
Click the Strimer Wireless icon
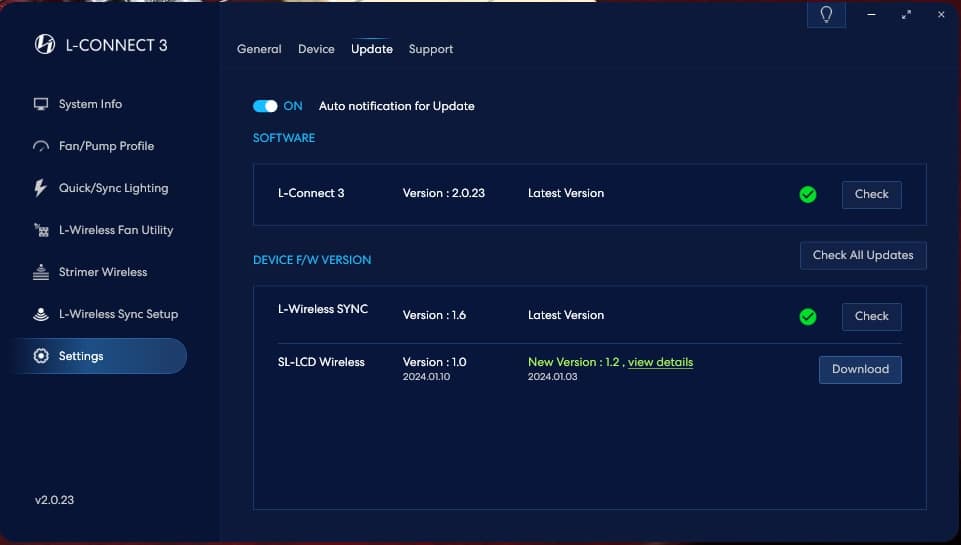click(x=41, y=272)
